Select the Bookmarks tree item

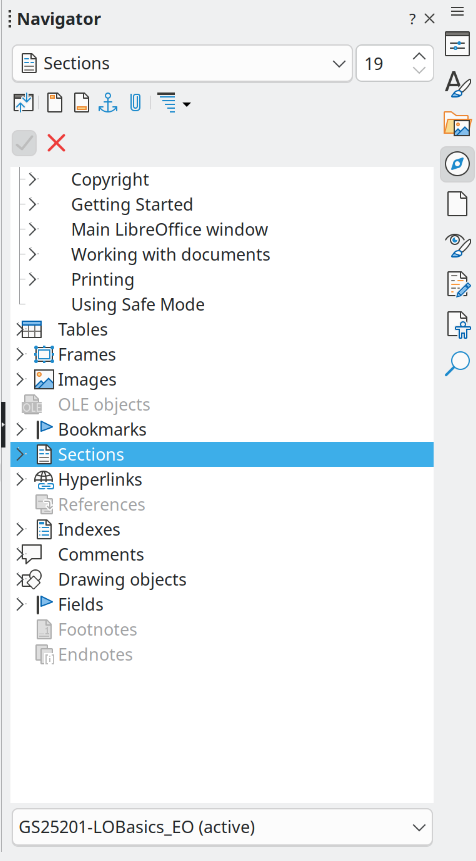pyautogui.click(x=102, y=429)
